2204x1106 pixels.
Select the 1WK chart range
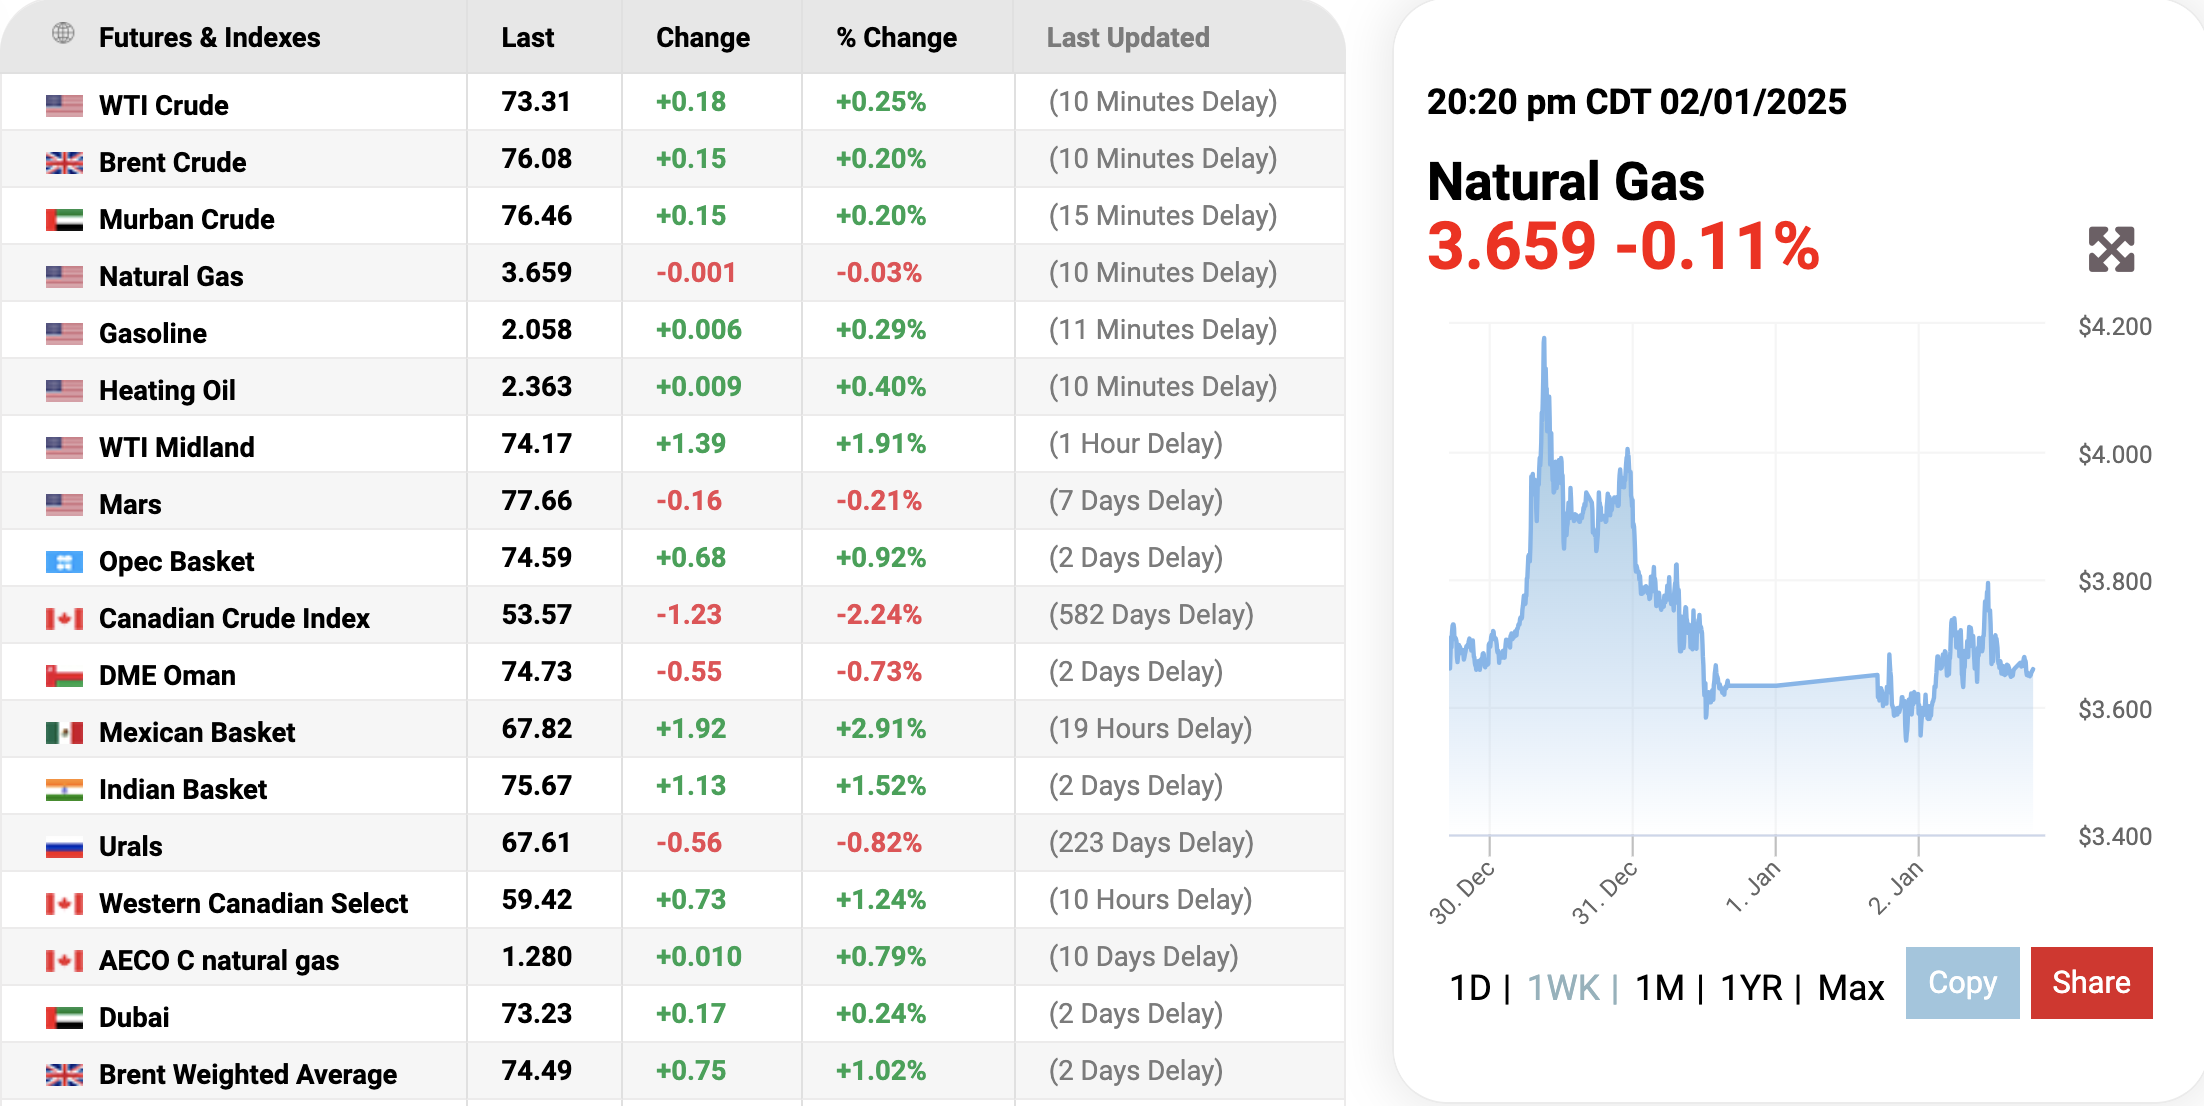pos(1563,988)
